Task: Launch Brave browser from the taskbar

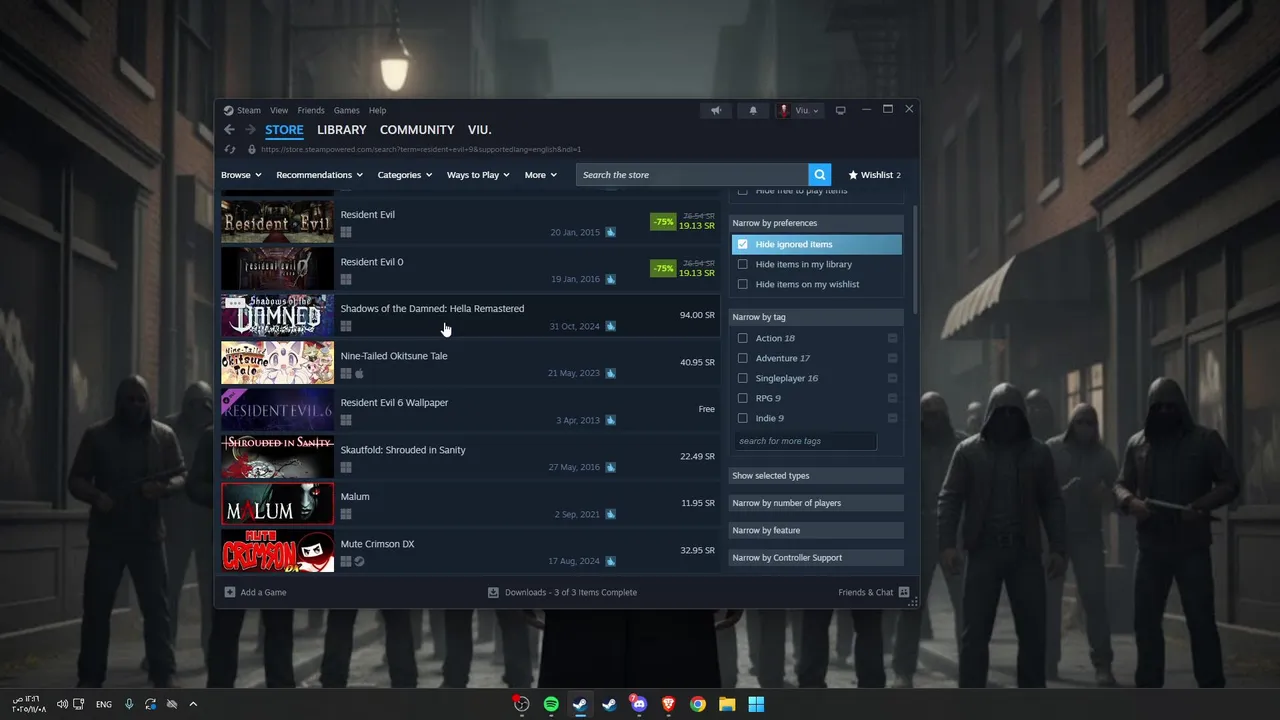Action: (668, 704)
